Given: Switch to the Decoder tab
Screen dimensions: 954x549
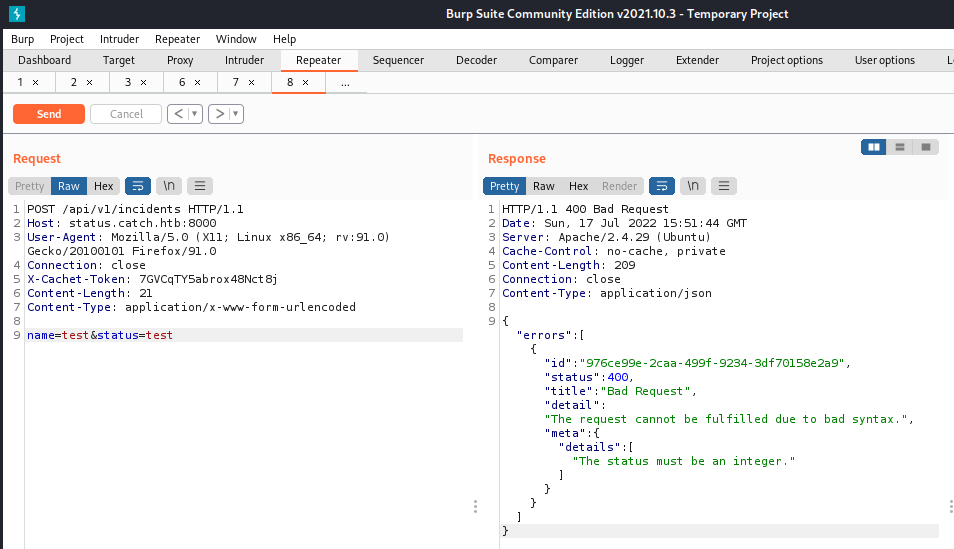Looking at the screenshot, I should click(476, 60).
